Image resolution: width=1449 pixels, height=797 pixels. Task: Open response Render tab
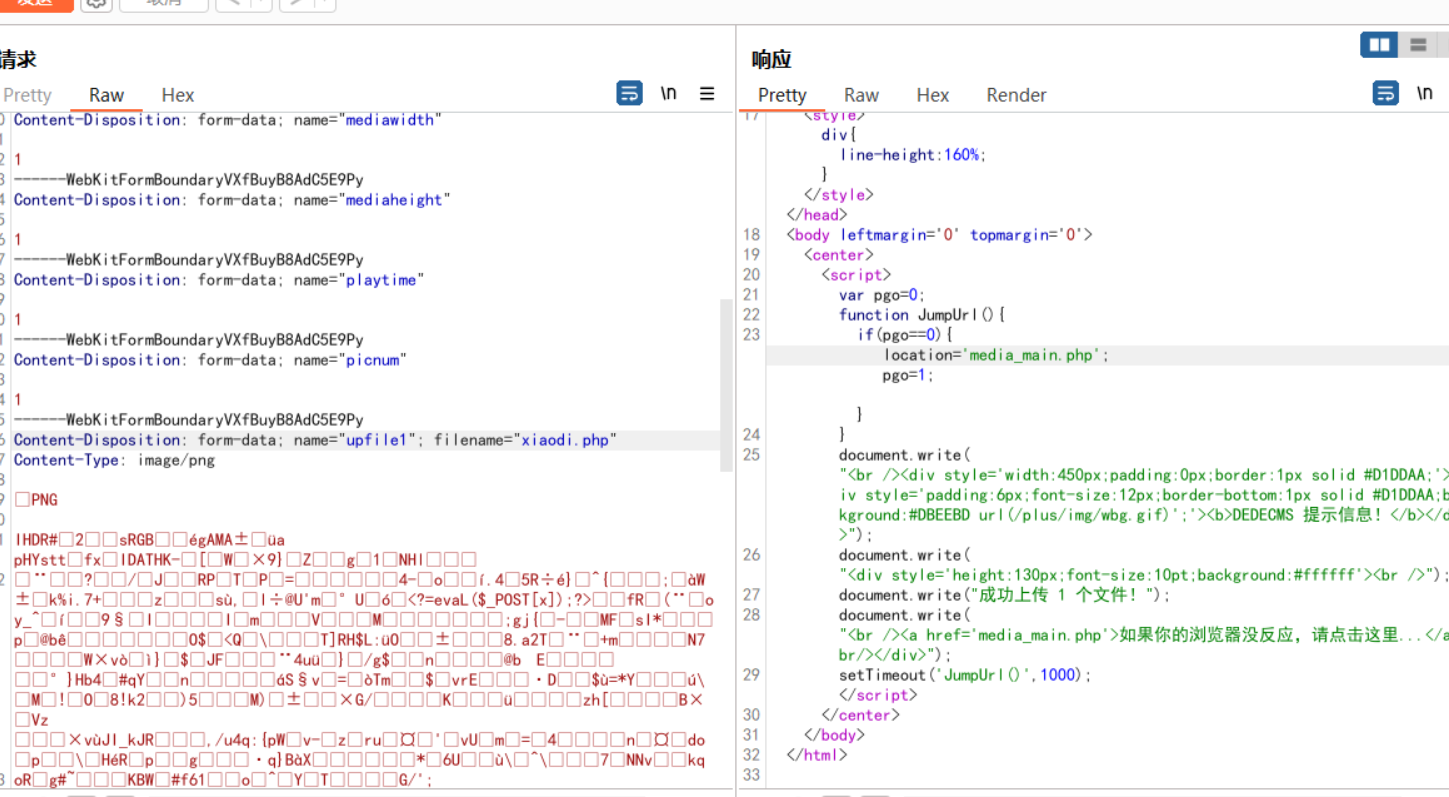[x=1016, y=95]
